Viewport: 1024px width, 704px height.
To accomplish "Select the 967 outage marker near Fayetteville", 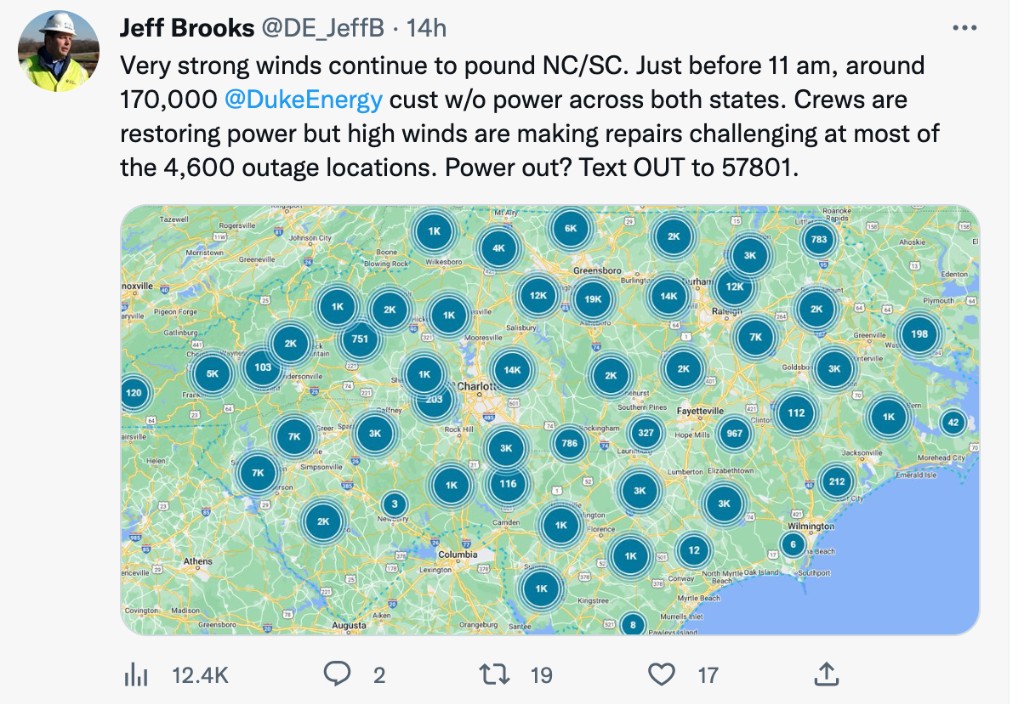I will pyautogui.click(x=734, y=433).
